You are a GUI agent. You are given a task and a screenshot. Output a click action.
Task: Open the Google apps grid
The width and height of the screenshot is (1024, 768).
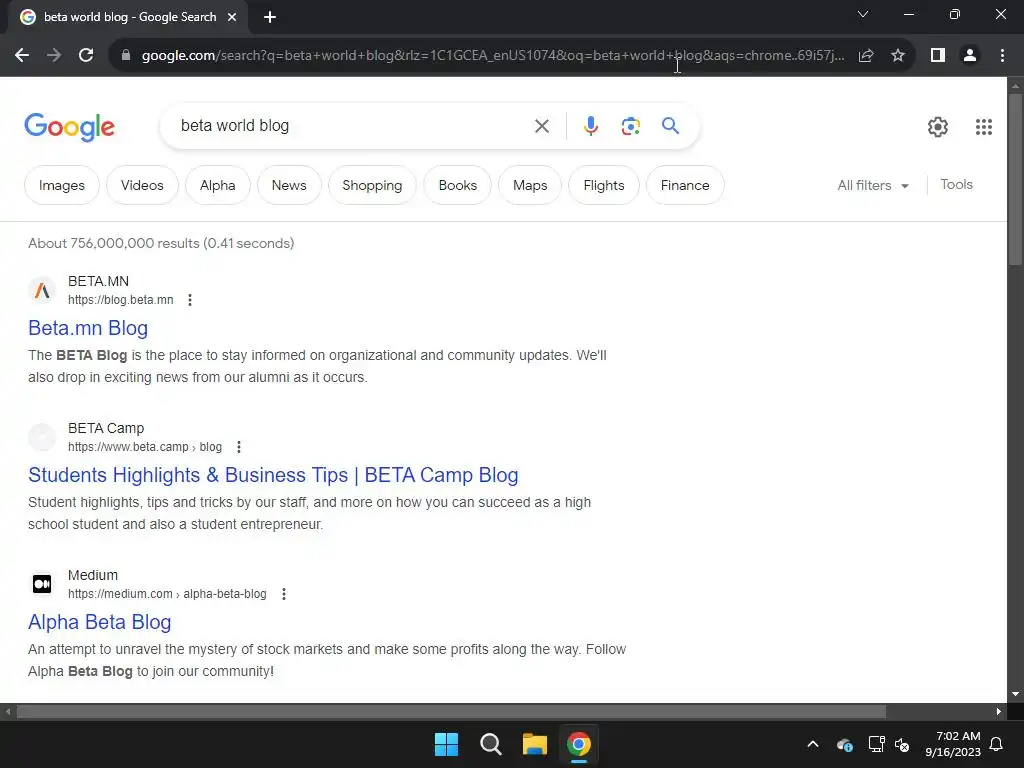(x=984, y=127)
